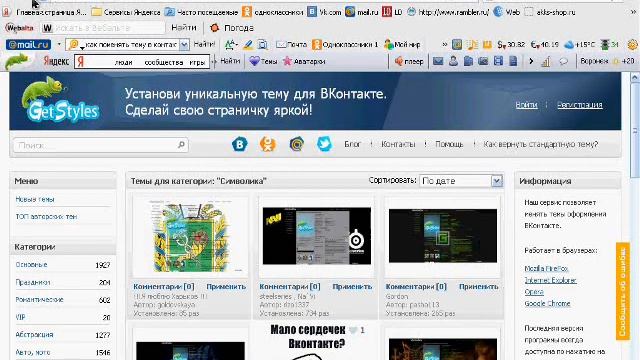
Task: Expand the mail.ru logo dropdown arrow
Action: pyautogui.click(x=59, y=44)
